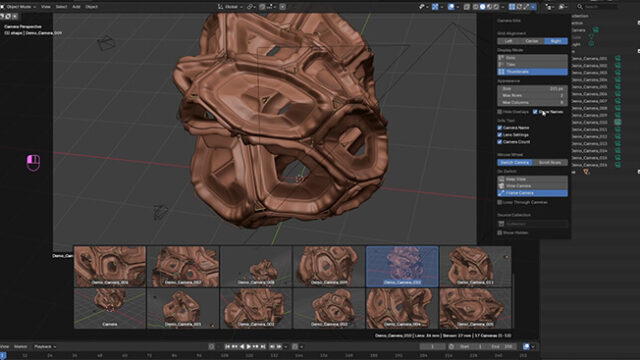The image size is (640, 360).
Task: Choose Switch Camera mouse wheel option
Action: [x=515, y=162]
